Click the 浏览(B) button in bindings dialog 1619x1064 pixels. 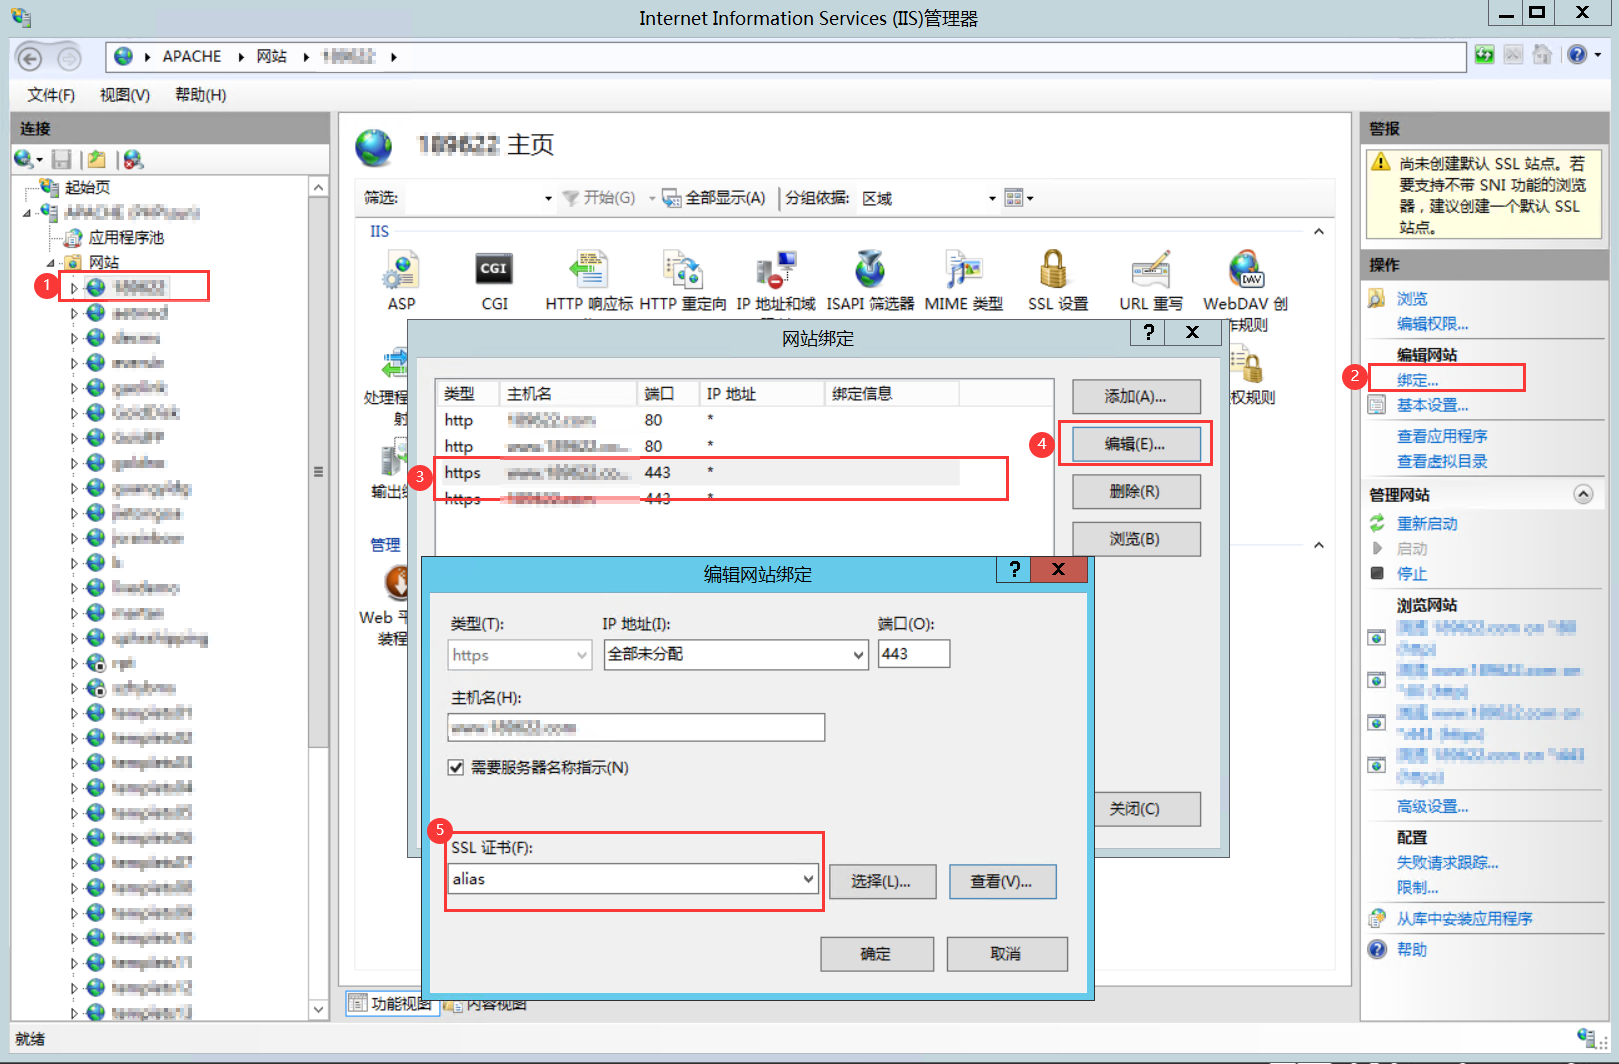[x=1136, y=539]
